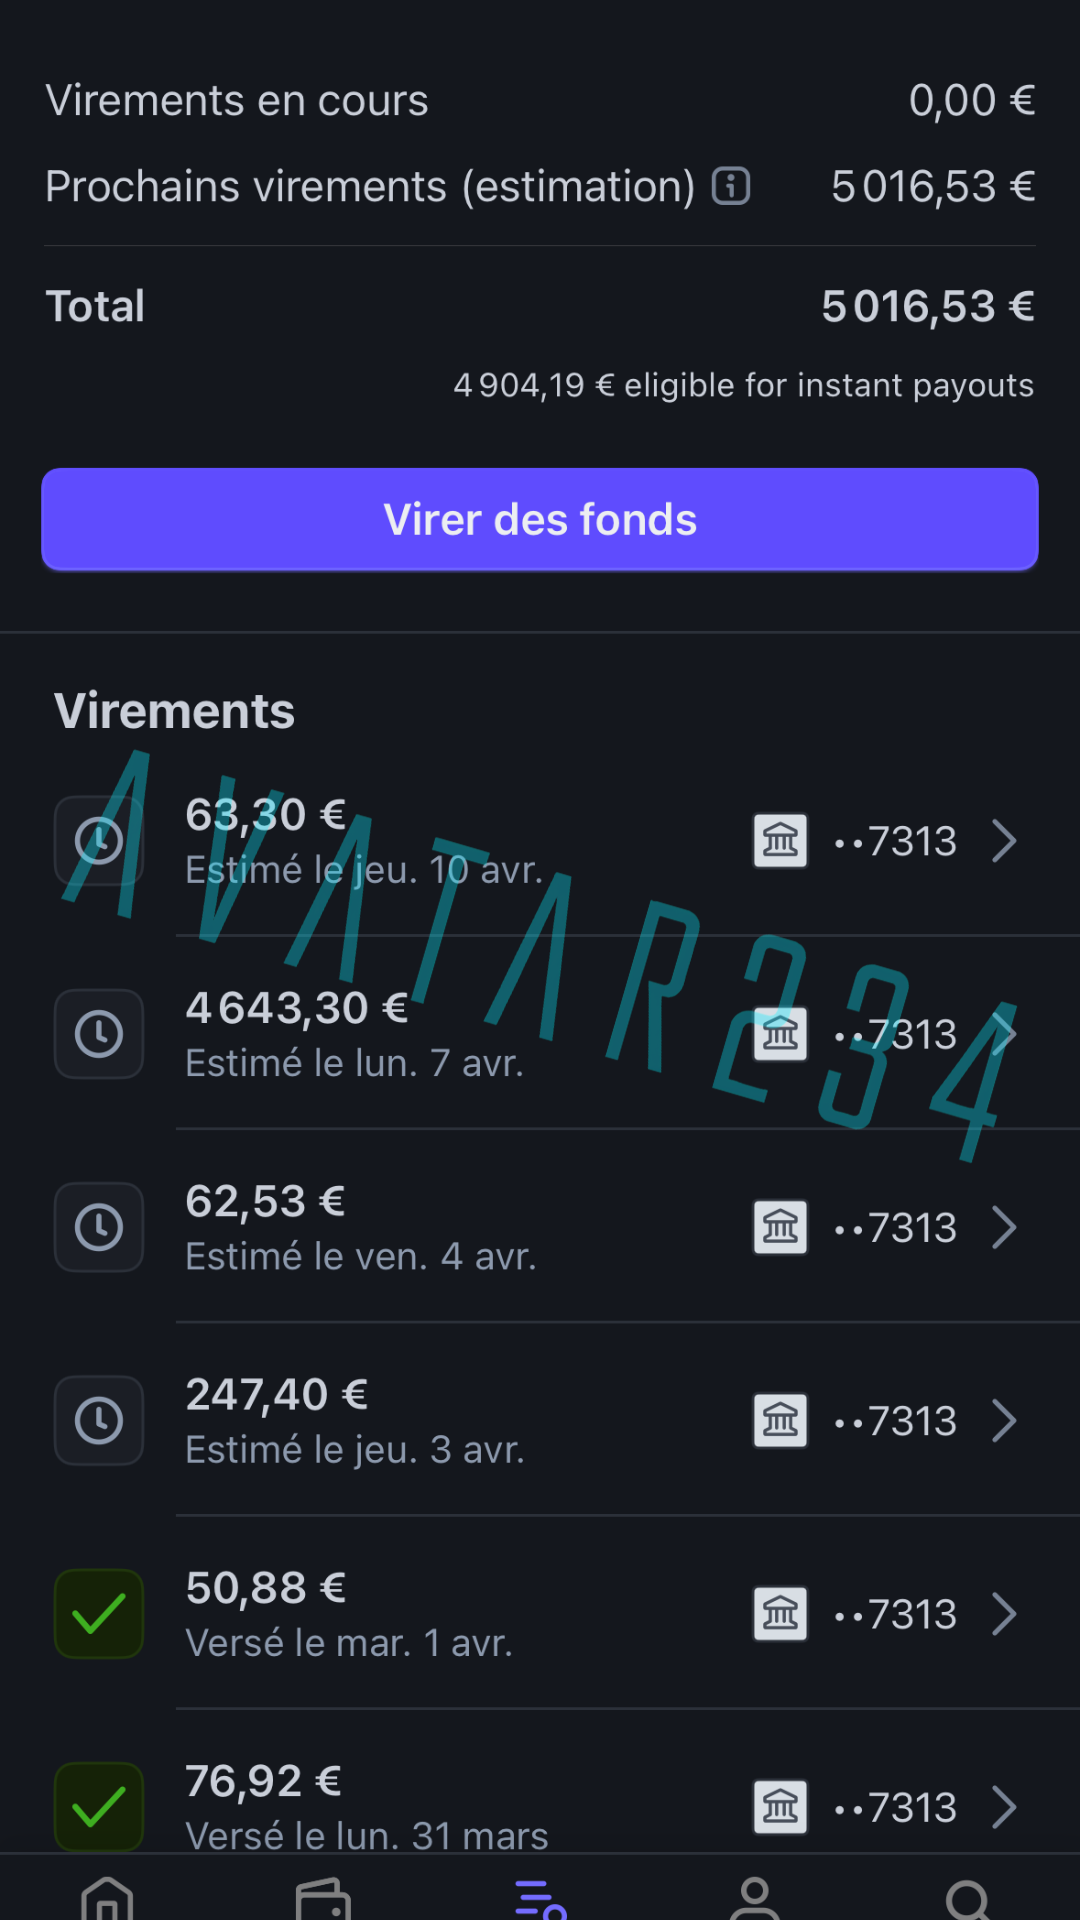Open the wallet tab in bottom bar

[x=323, y=1898]
